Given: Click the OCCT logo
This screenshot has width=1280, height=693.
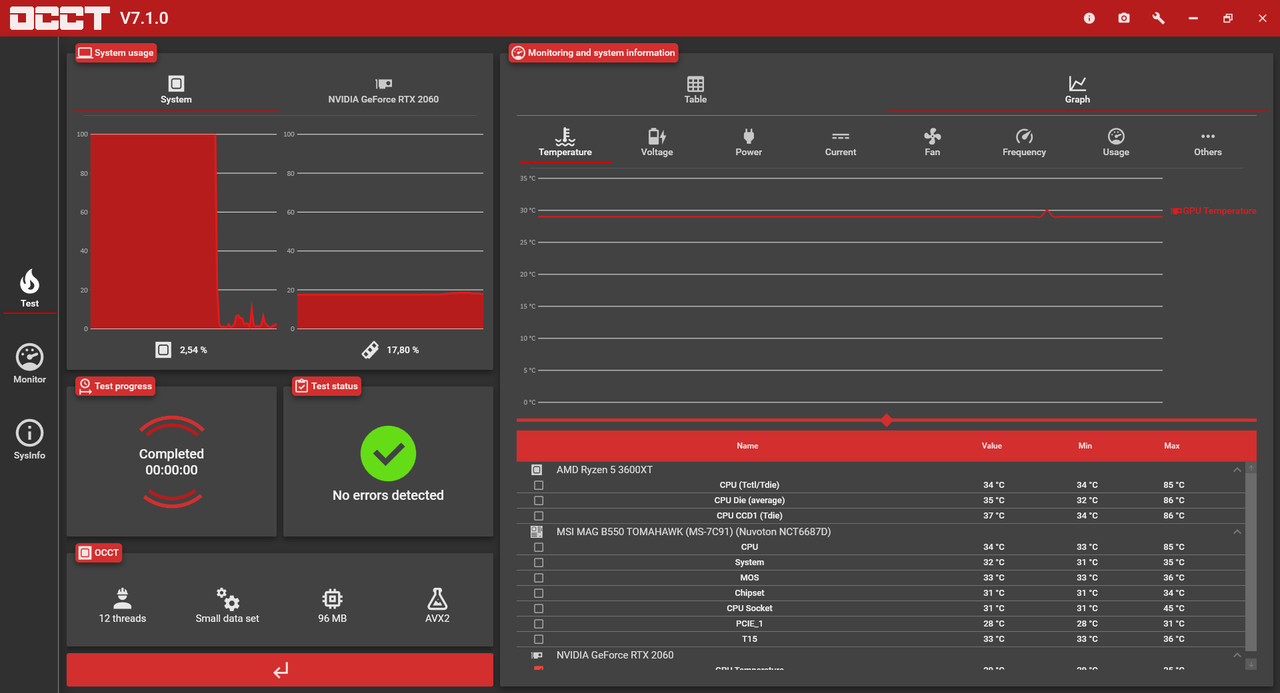Looking at the screenshot, I should 59,18.
